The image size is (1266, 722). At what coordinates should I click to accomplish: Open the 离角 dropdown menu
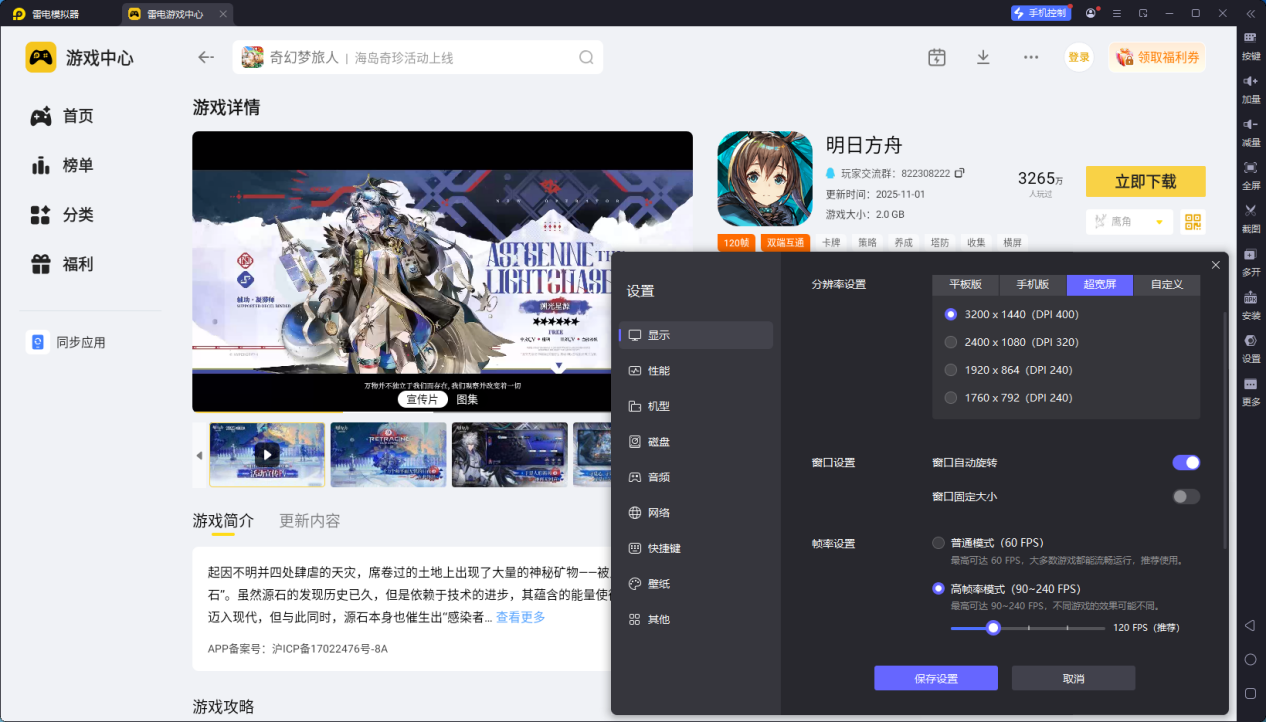tap(1129, 221)
